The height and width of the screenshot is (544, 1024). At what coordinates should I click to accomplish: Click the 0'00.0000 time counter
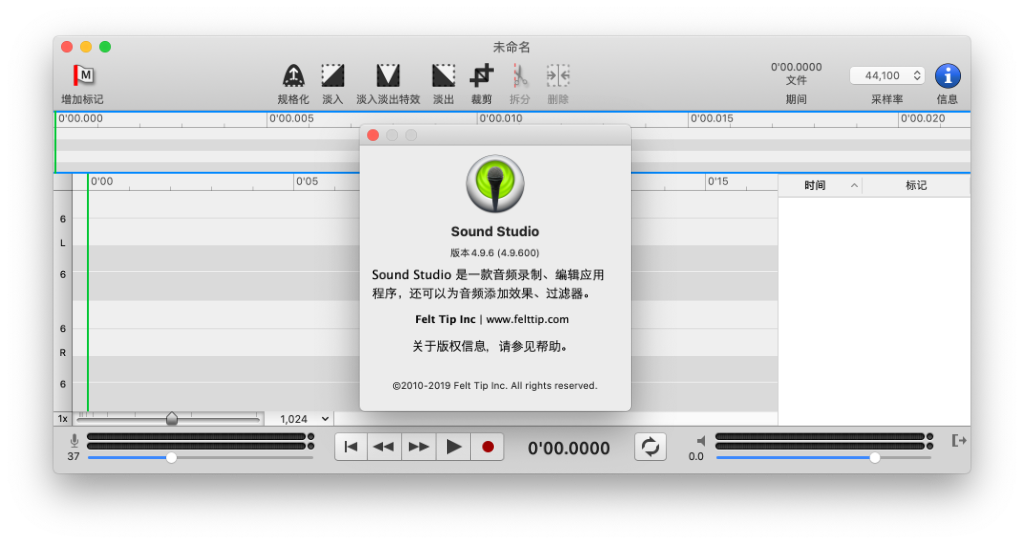569,448
